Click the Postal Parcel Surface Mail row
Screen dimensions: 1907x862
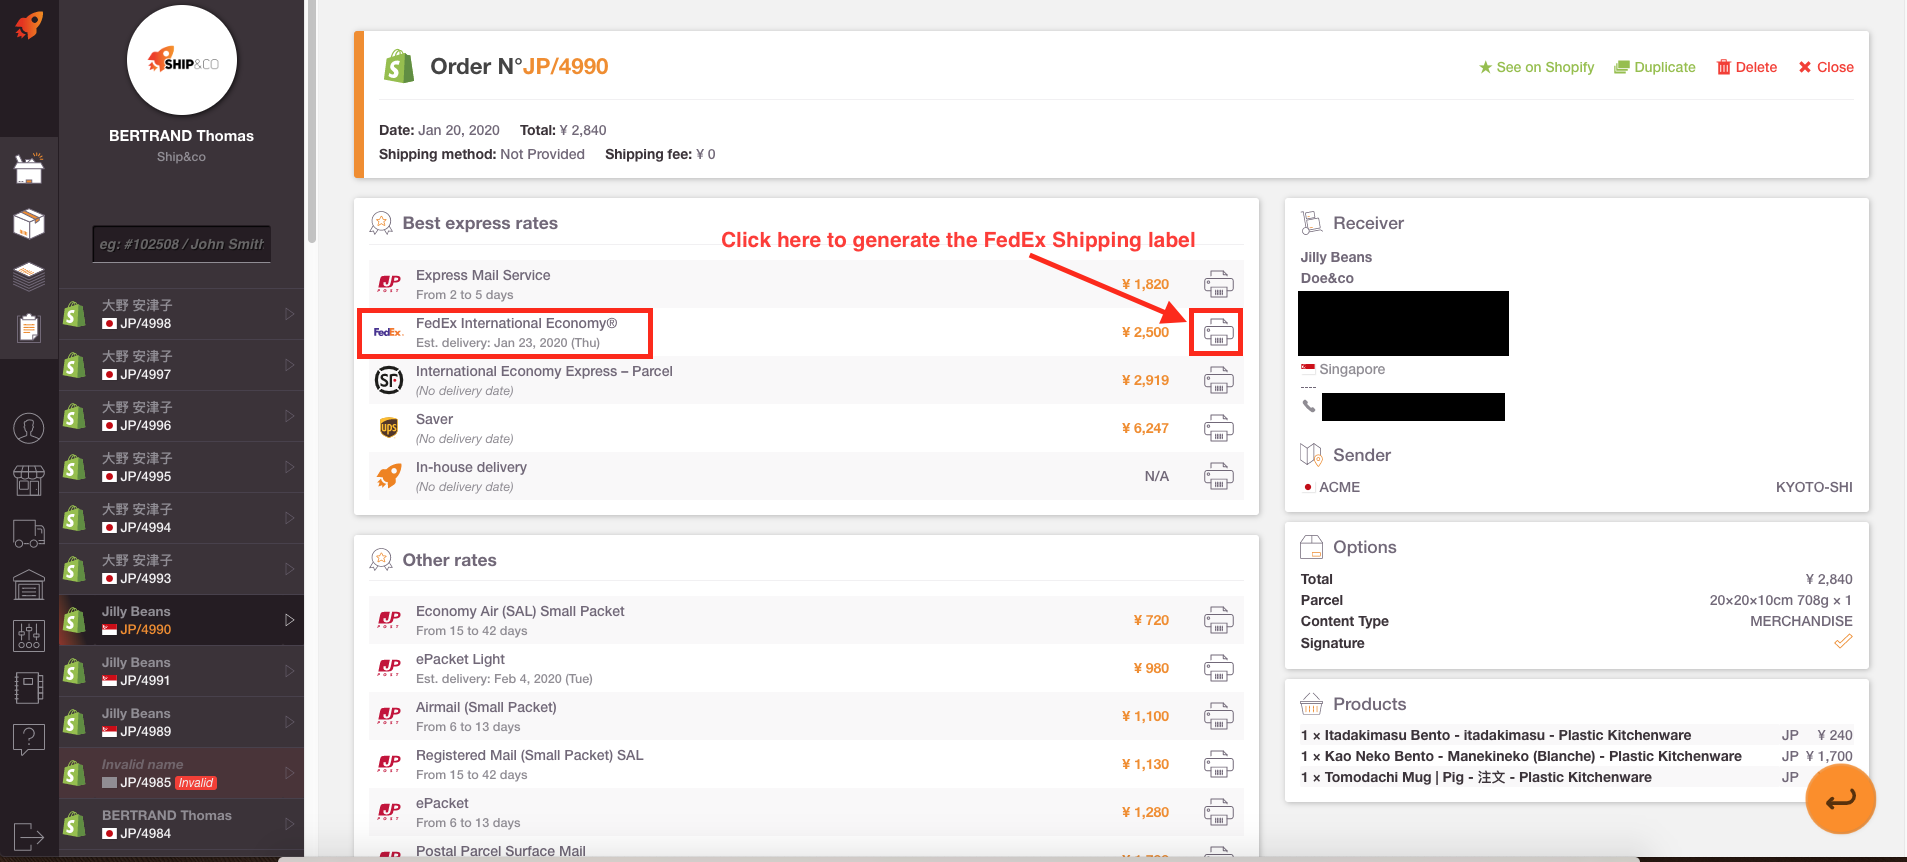click(x=806, y=851)
